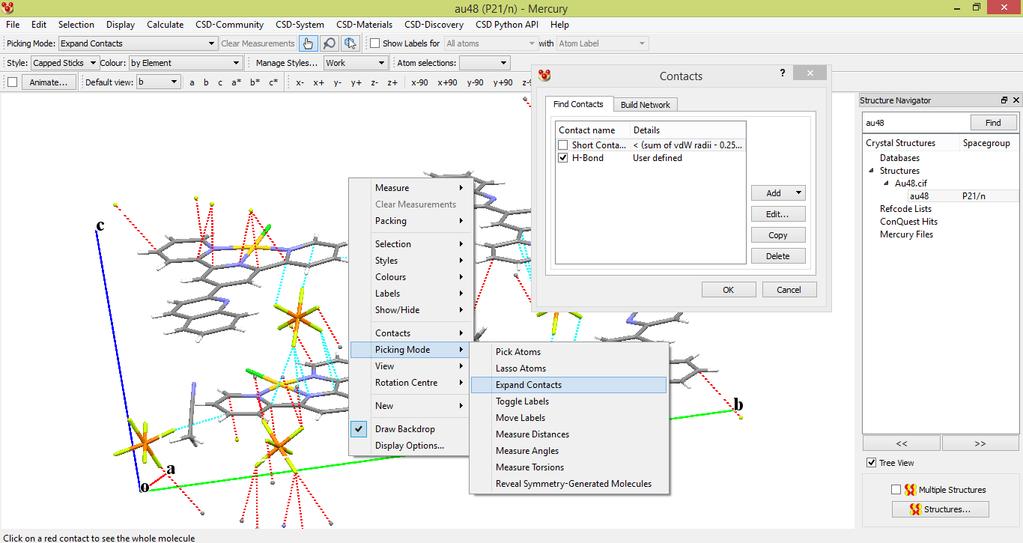View along the a axis
1023x543 pixels.
coord(192,82)
